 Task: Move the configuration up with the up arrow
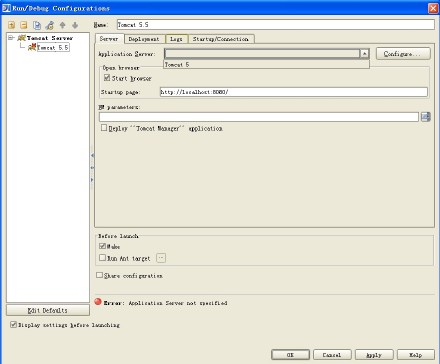coord(62,25)
